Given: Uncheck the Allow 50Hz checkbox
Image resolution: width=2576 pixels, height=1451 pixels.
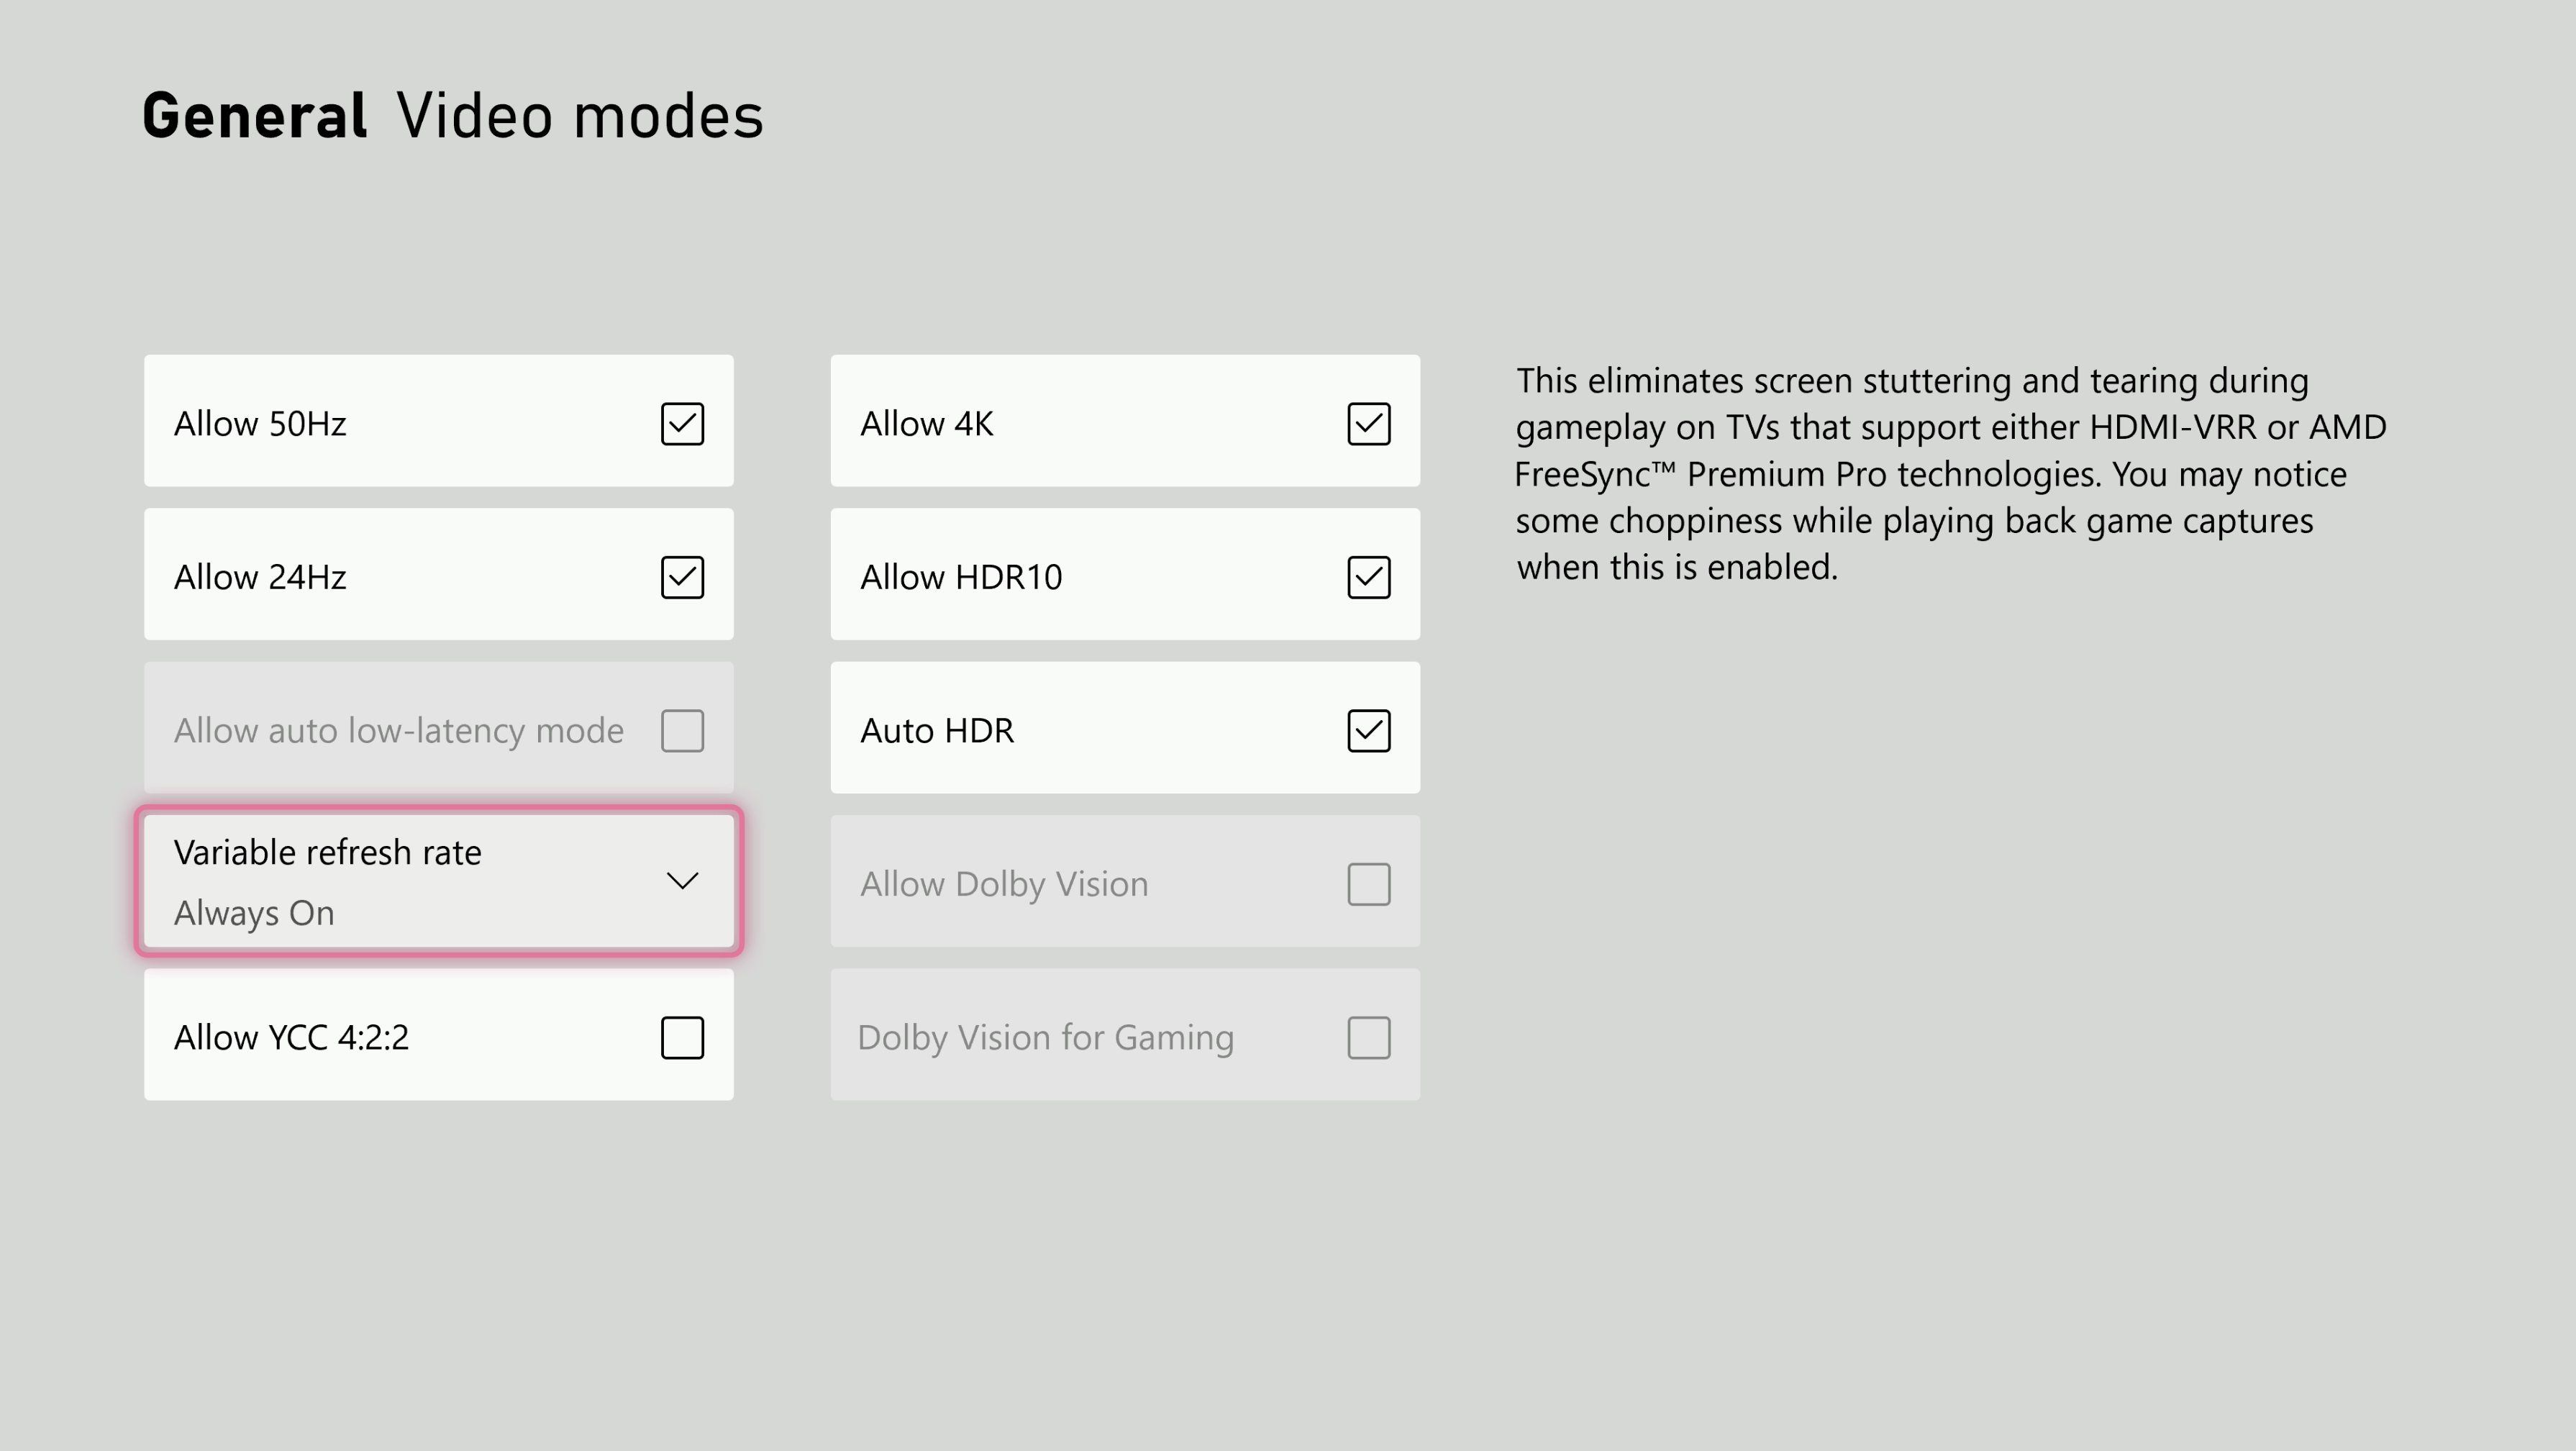Looking at the screenshot, I should (x=683, y=424).
